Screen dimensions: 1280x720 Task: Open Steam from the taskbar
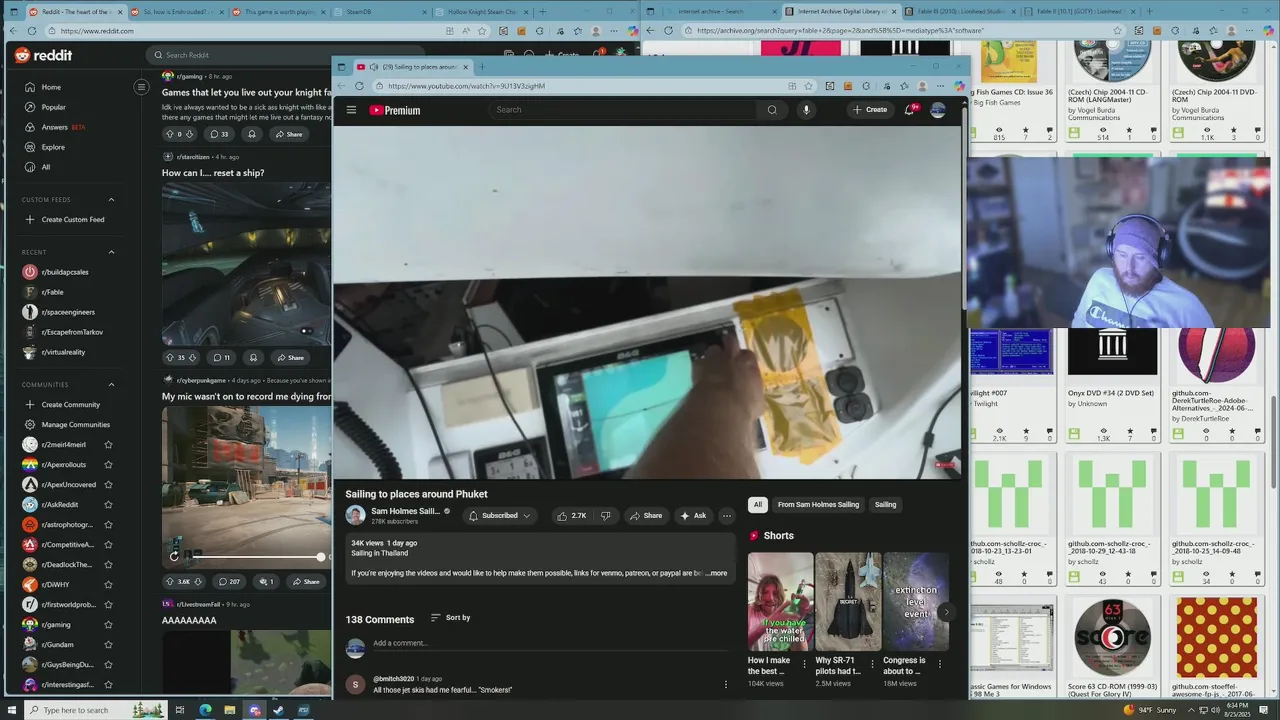(278, 710)
